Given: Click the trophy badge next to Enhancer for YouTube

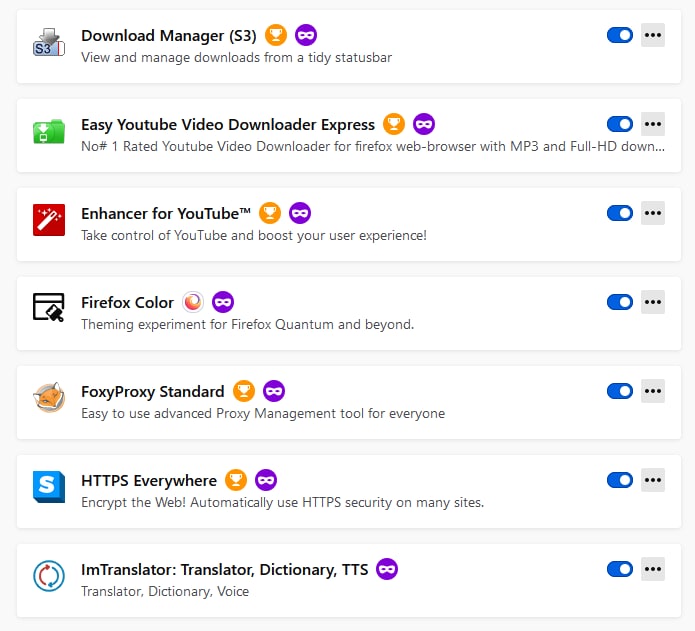Looking at the screenshot, I should pos(270,213).
